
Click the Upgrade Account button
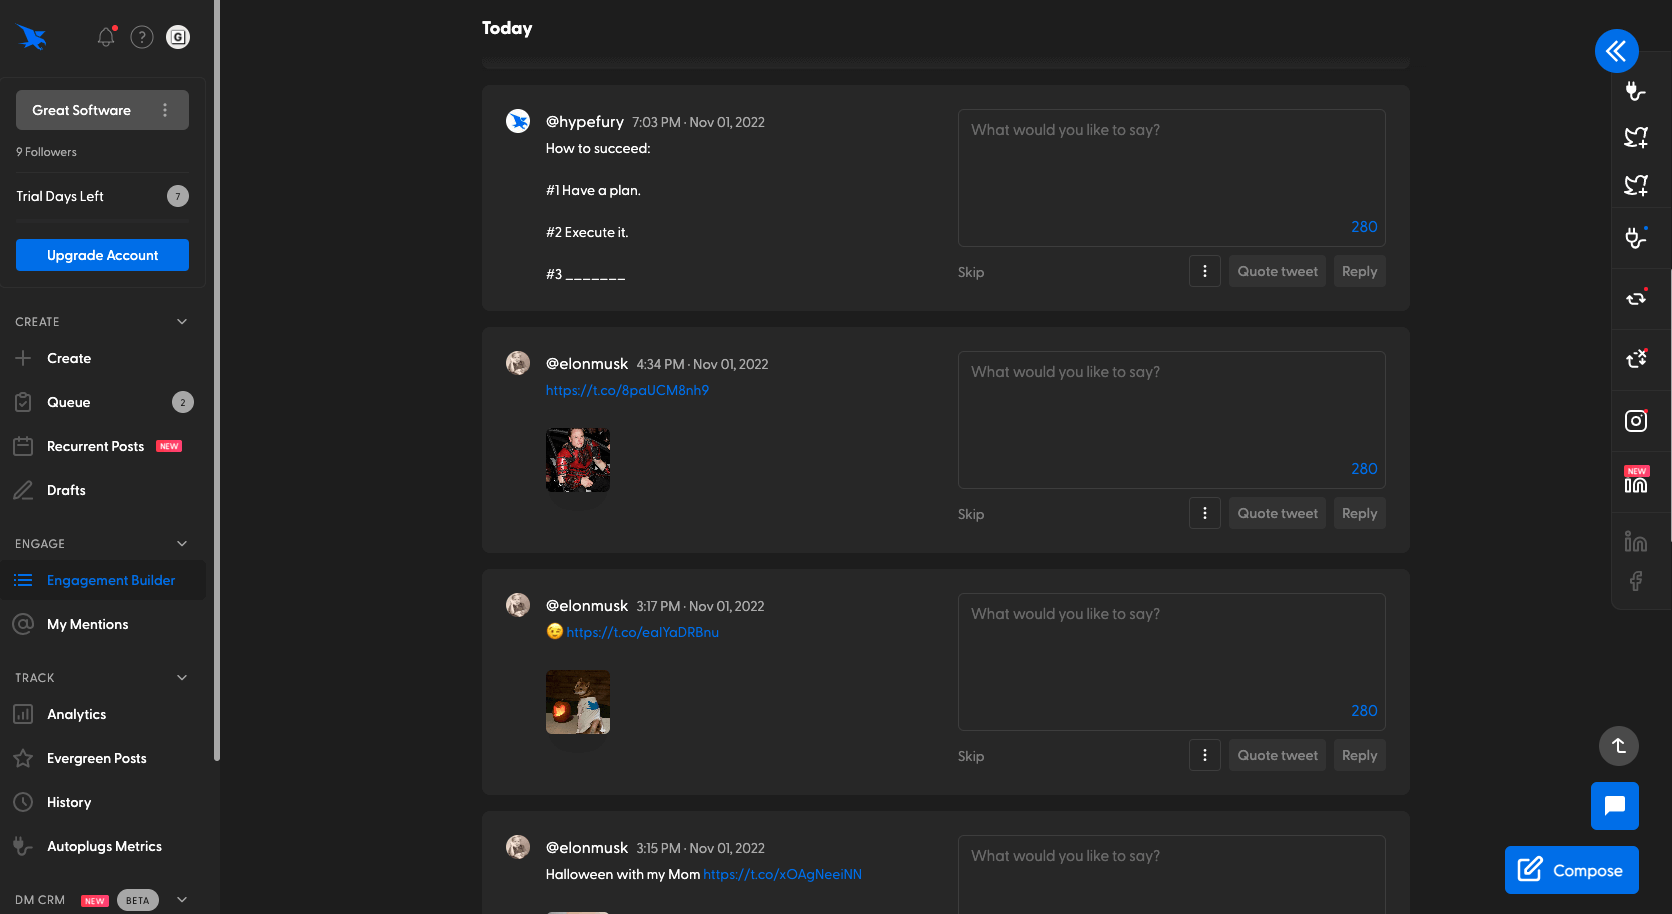pyautogui.click(x=102, y=255)
